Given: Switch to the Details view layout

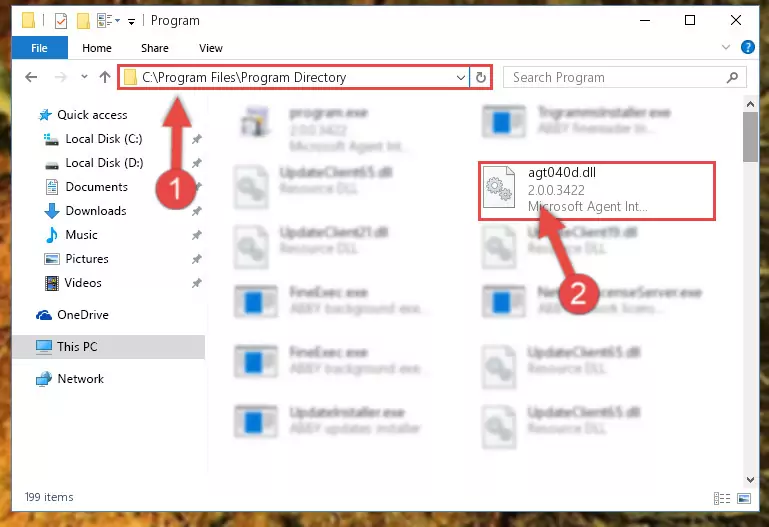Looking at the screenshot, I should (721, 499).
